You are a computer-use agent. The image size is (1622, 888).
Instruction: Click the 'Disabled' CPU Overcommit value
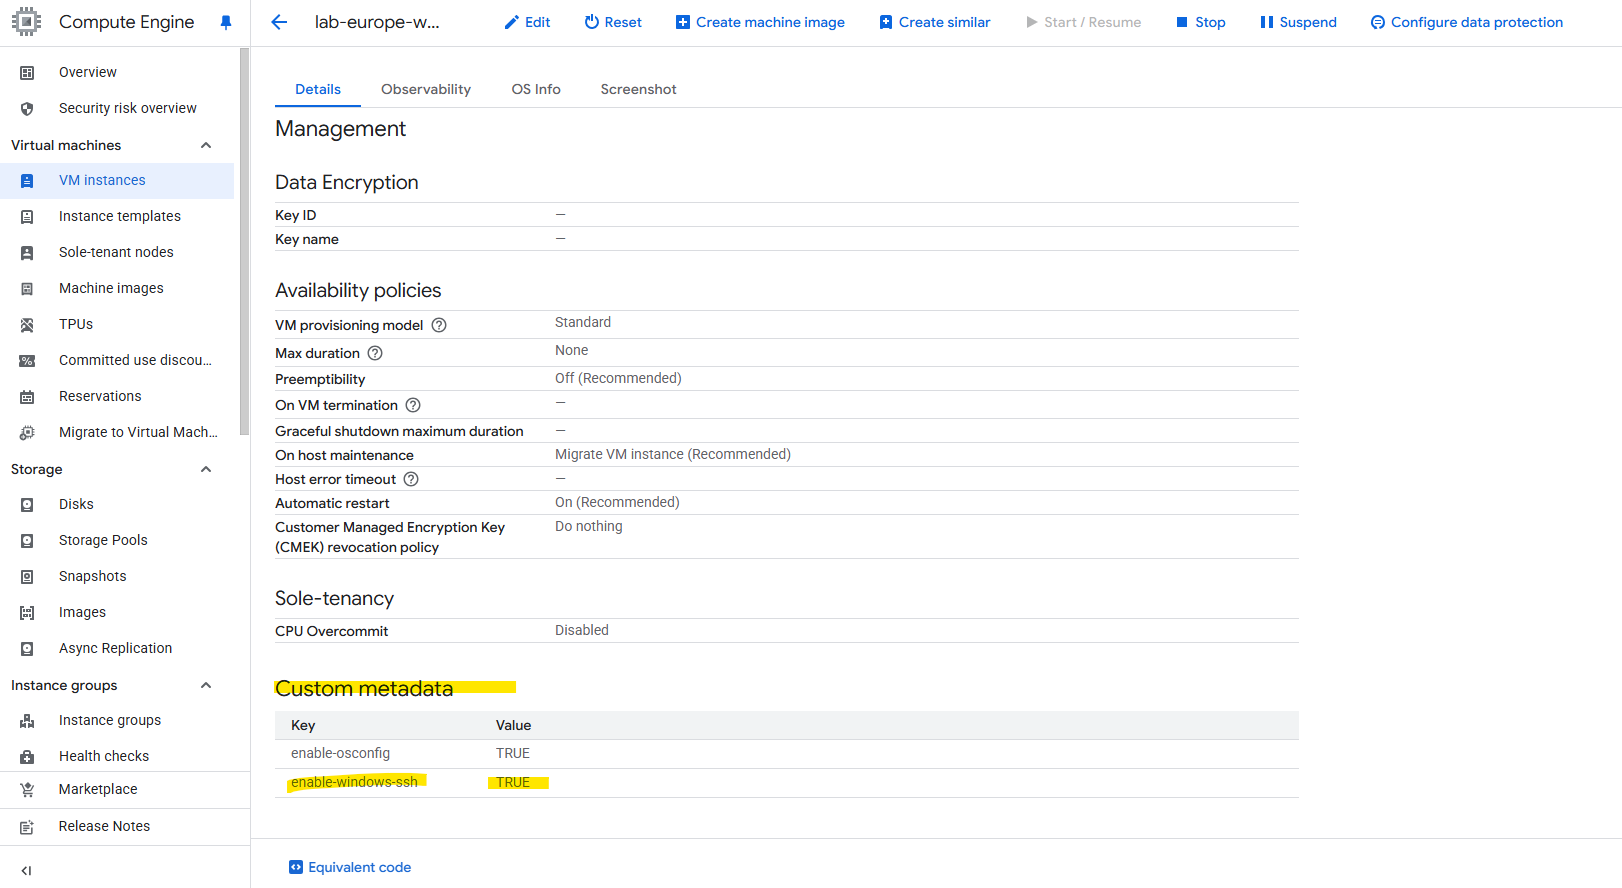(582, 630)
